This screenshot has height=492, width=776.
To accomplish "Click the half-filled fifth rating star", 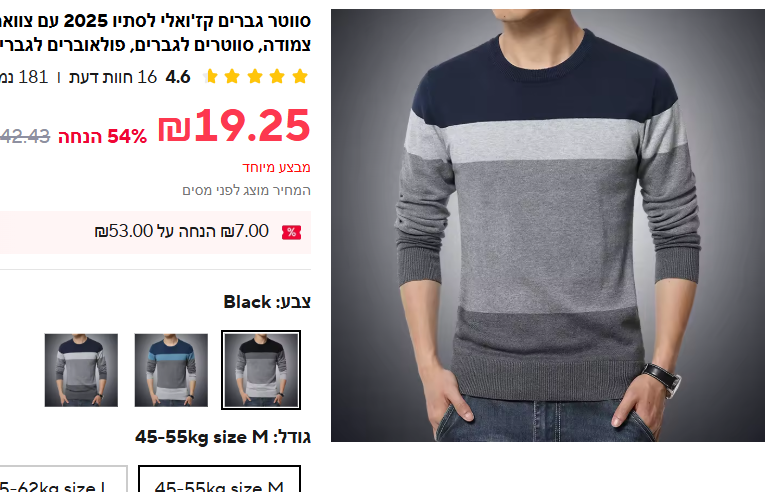I will (x=210, y=77).
